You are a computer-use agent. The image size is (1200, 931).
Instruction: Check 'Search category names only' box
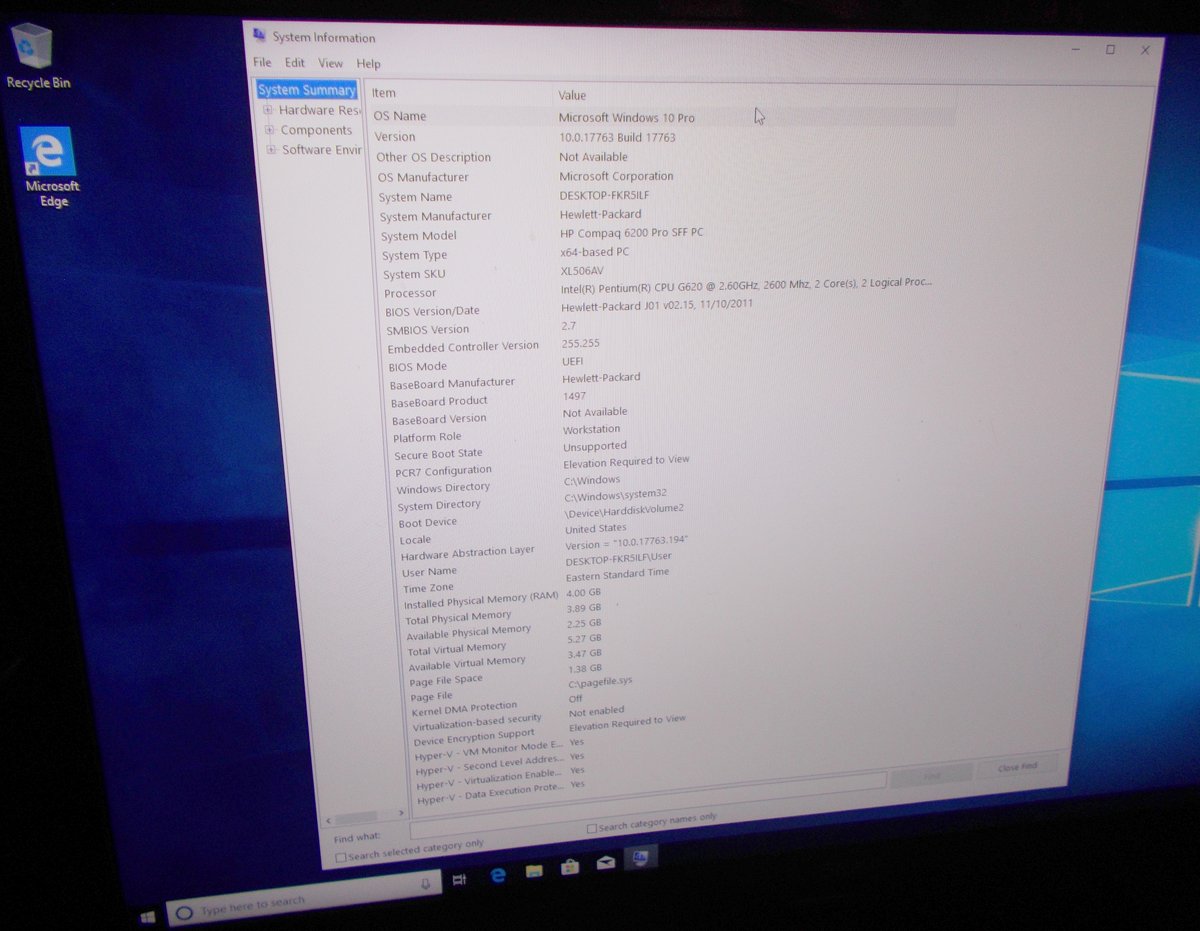tap(592, 828)
